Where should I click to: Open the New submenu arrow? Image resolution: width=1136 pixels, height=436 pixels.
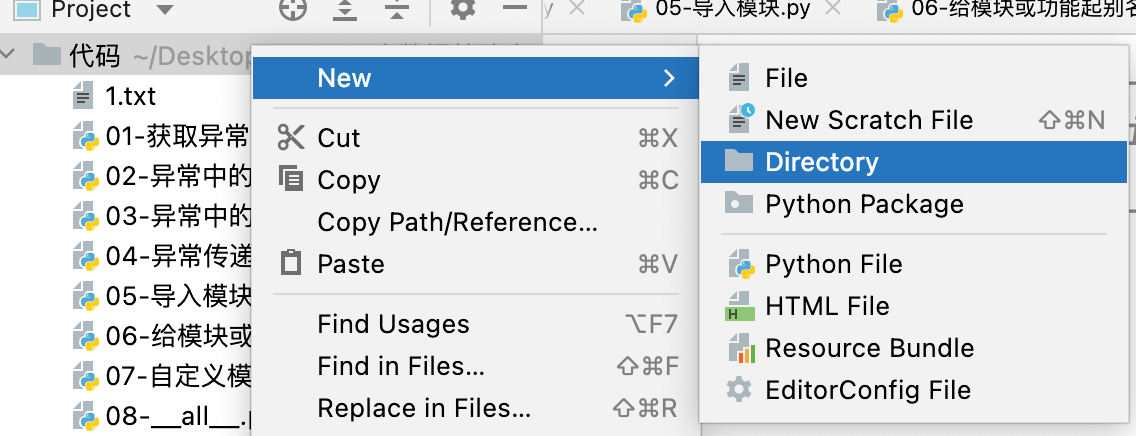(669, 78)
